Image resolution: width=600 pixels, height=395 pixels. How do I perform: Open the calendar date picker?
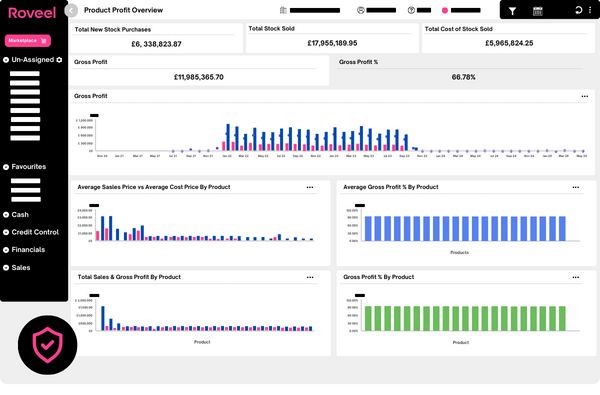[x=538, y=11]
